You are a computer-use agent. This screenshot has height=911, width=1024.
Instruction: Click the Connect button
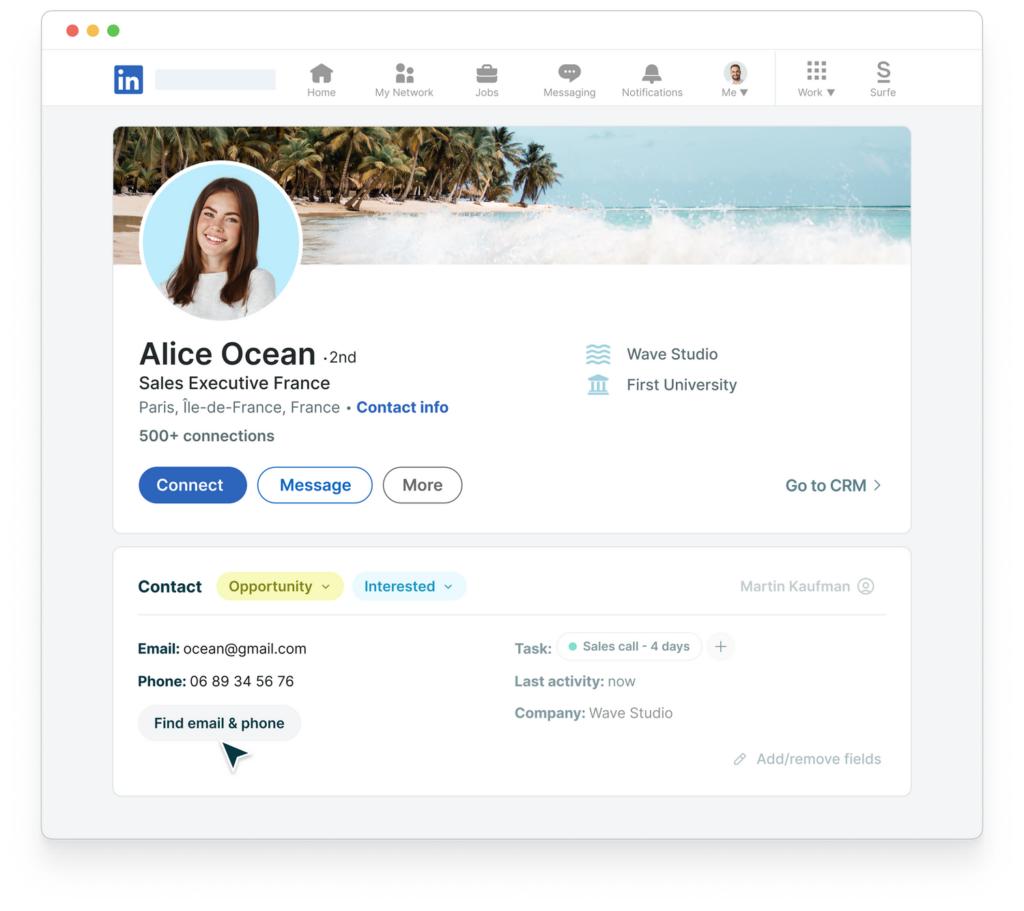coord(192,485)
